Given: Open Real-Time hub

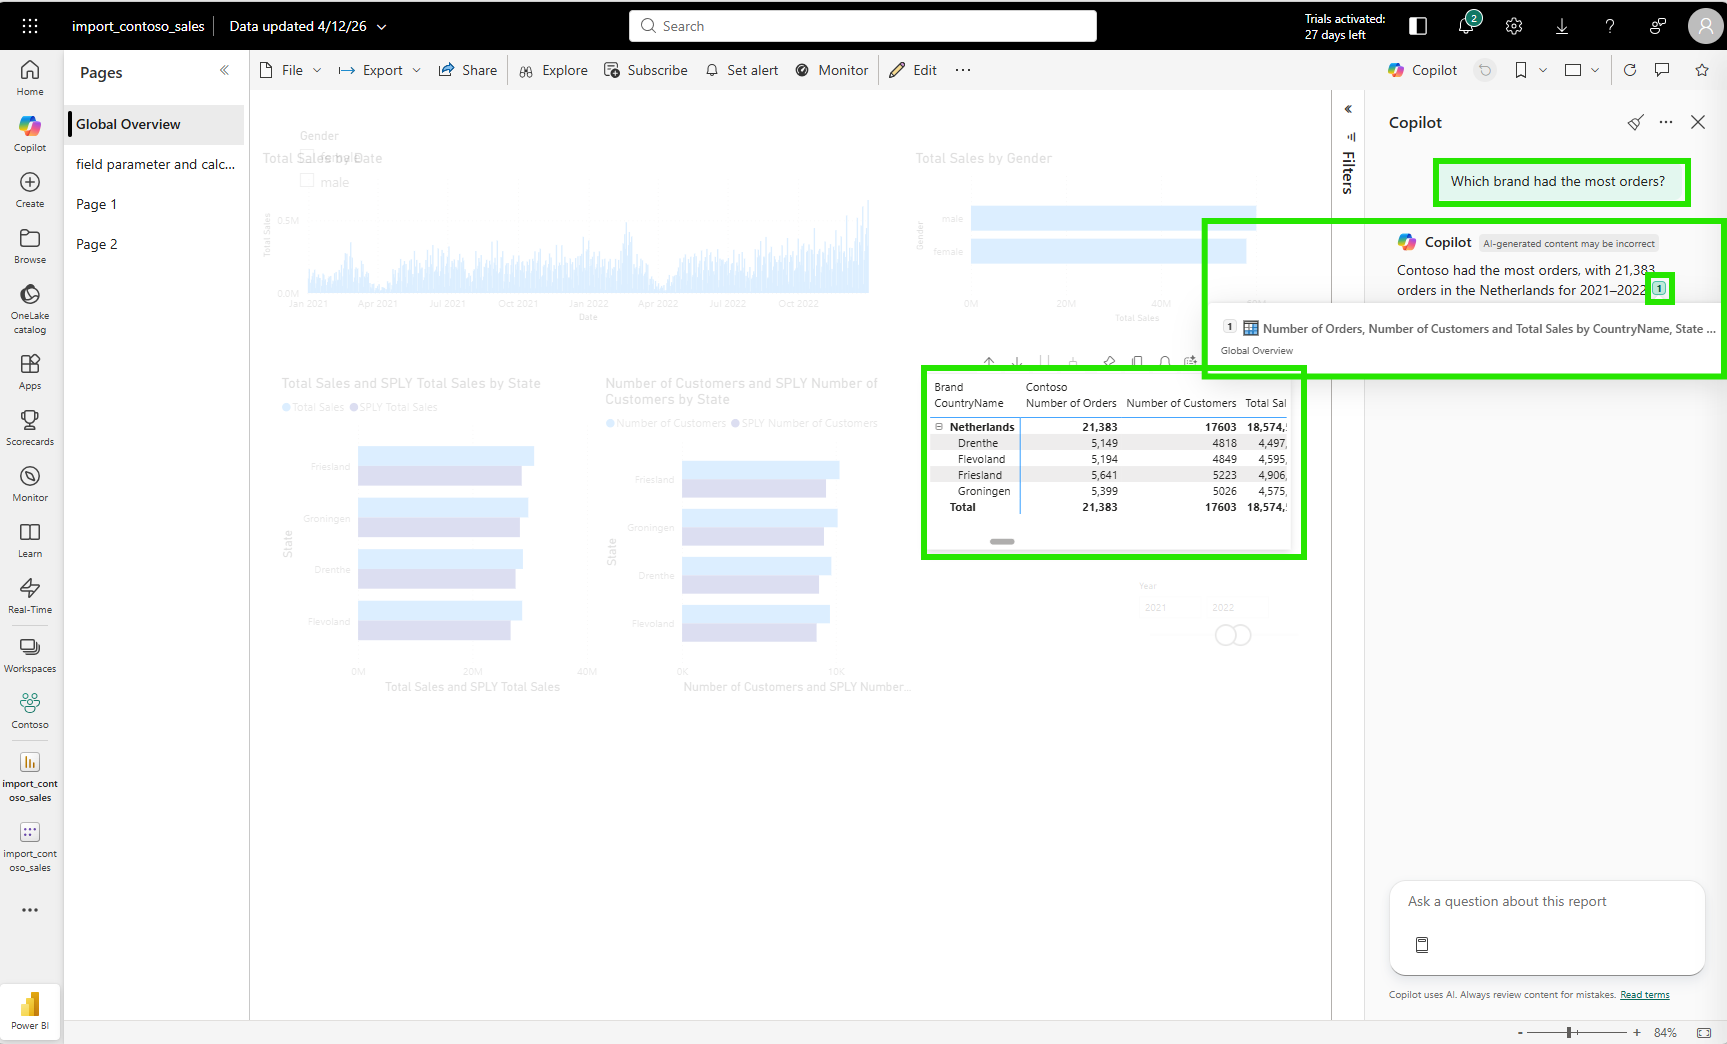Looking at the screenshot, I should pos(30,596).
